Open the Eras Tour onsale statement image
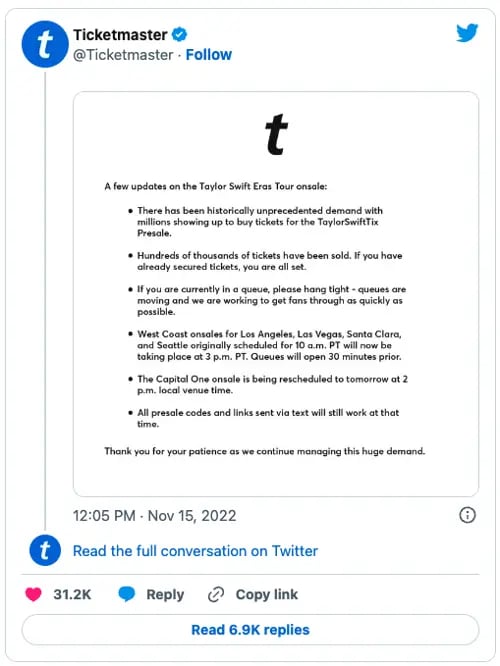Screen dimensions: 500x666 point(276,294)
